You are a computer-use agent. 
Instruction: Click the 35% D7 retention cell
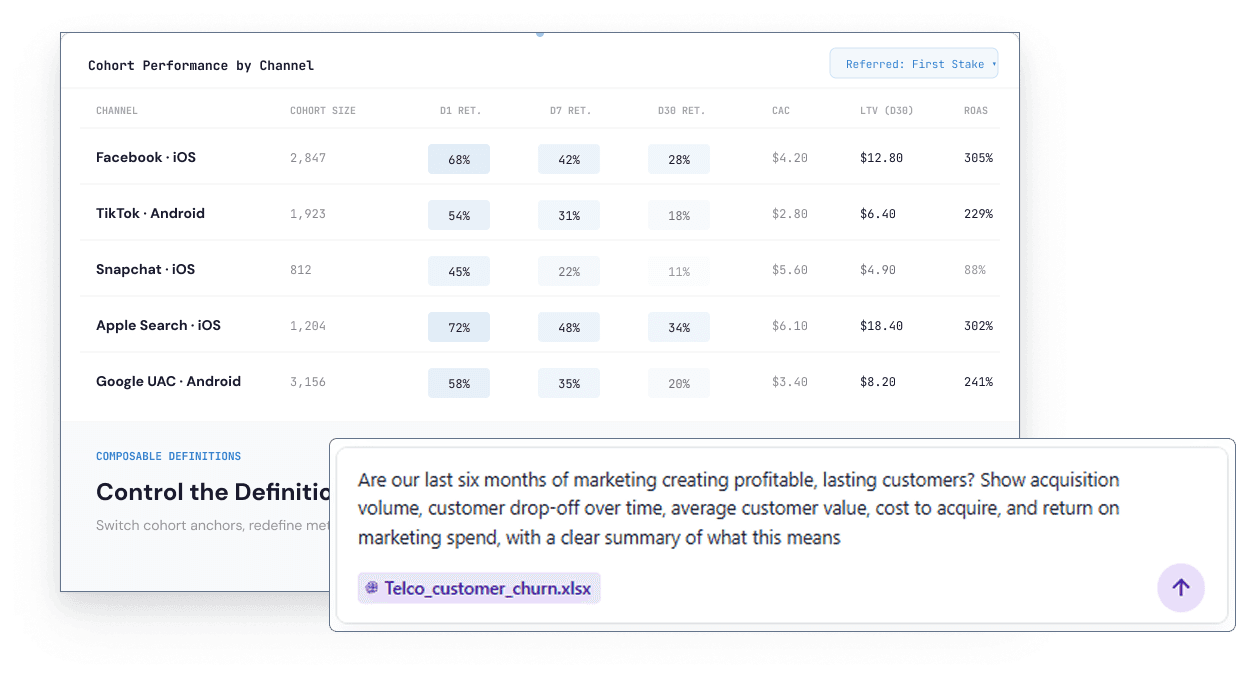(569, 383)
